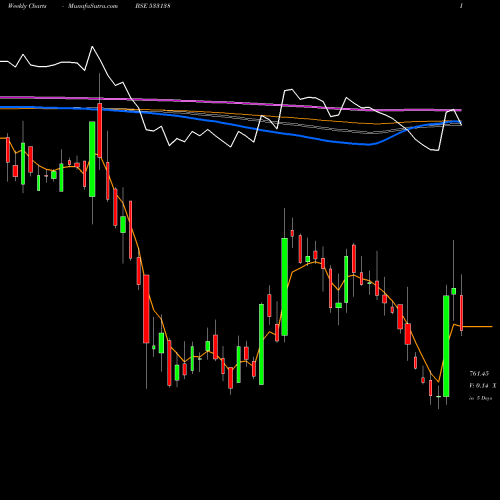Click the "MunafaSutra.com" label
Viewport: 500px width, 500px height.
[93, 6]
